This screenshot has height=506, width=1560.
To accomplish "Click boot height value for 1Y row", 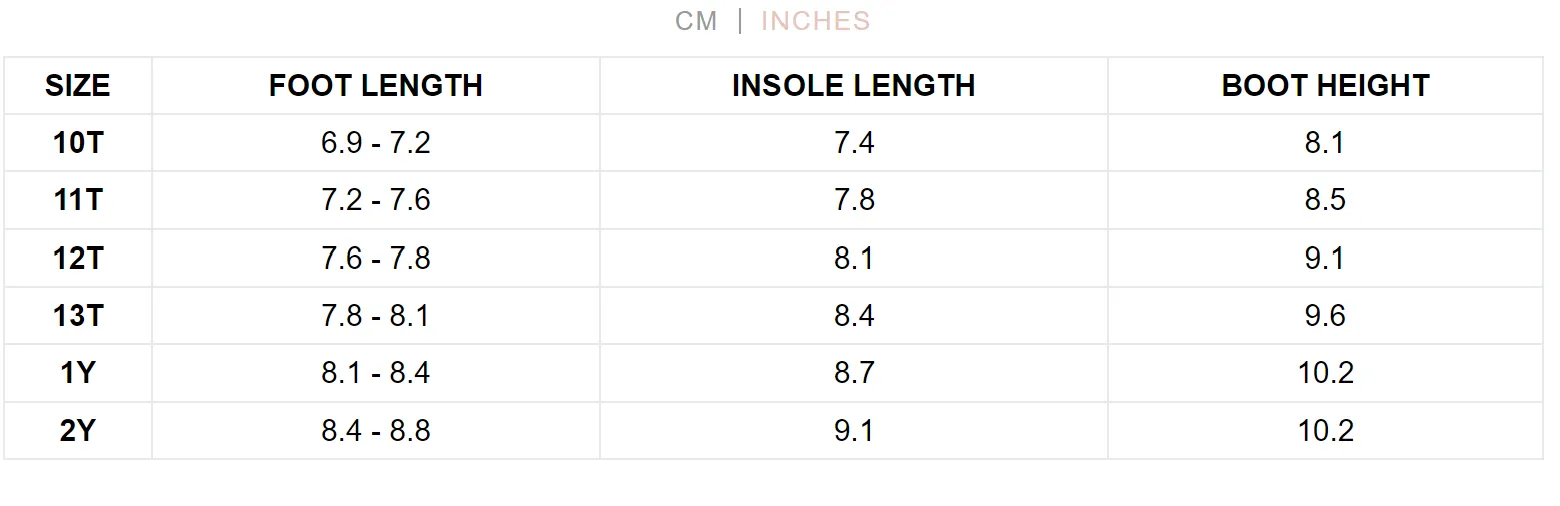I will click(x=1326, y=373).
